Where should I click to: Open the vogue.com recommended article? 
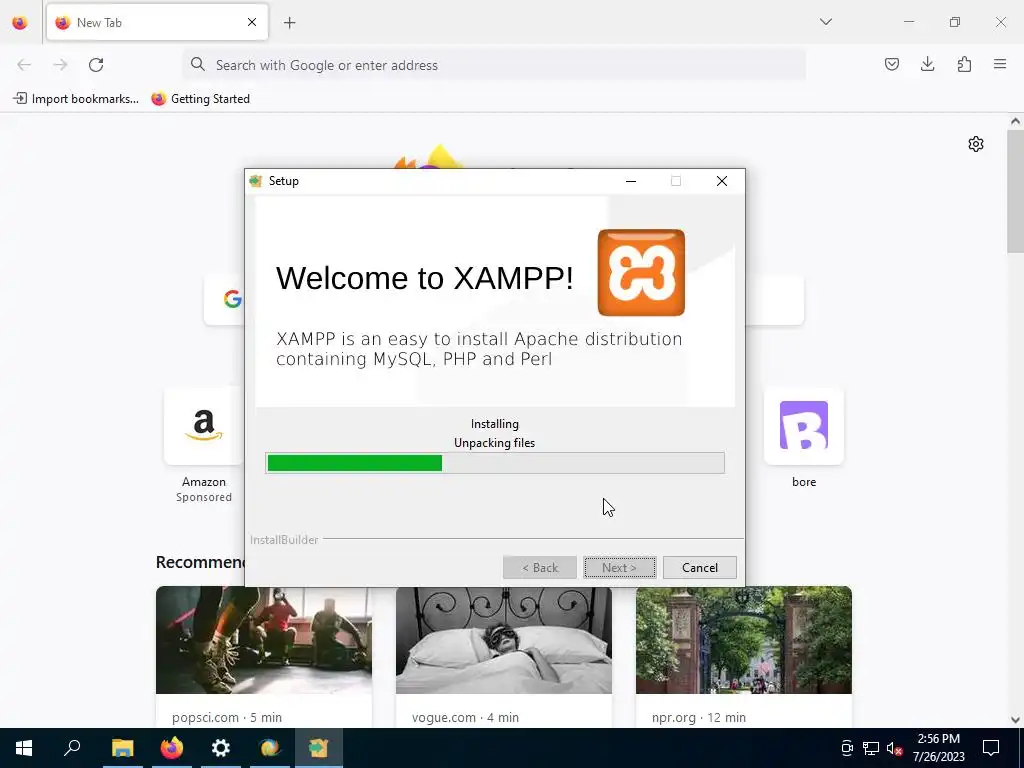coord(504,657)
